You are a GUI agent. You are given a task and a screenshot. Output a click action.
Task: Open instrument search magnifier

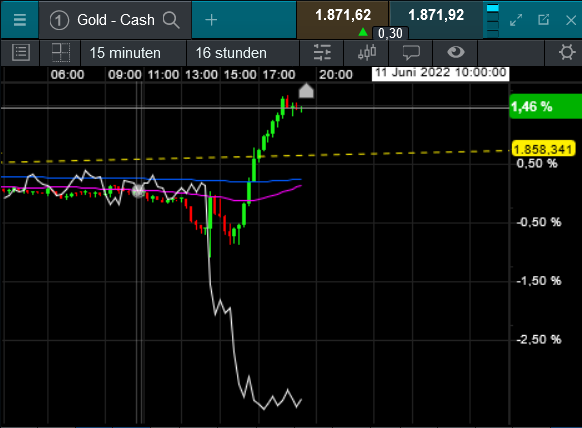[171, 20]
